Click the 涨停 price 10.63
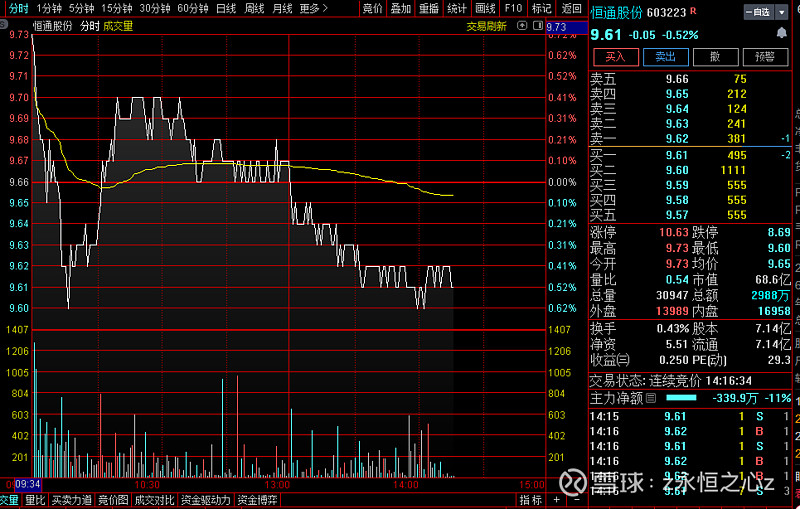 (x=673, y=233)
